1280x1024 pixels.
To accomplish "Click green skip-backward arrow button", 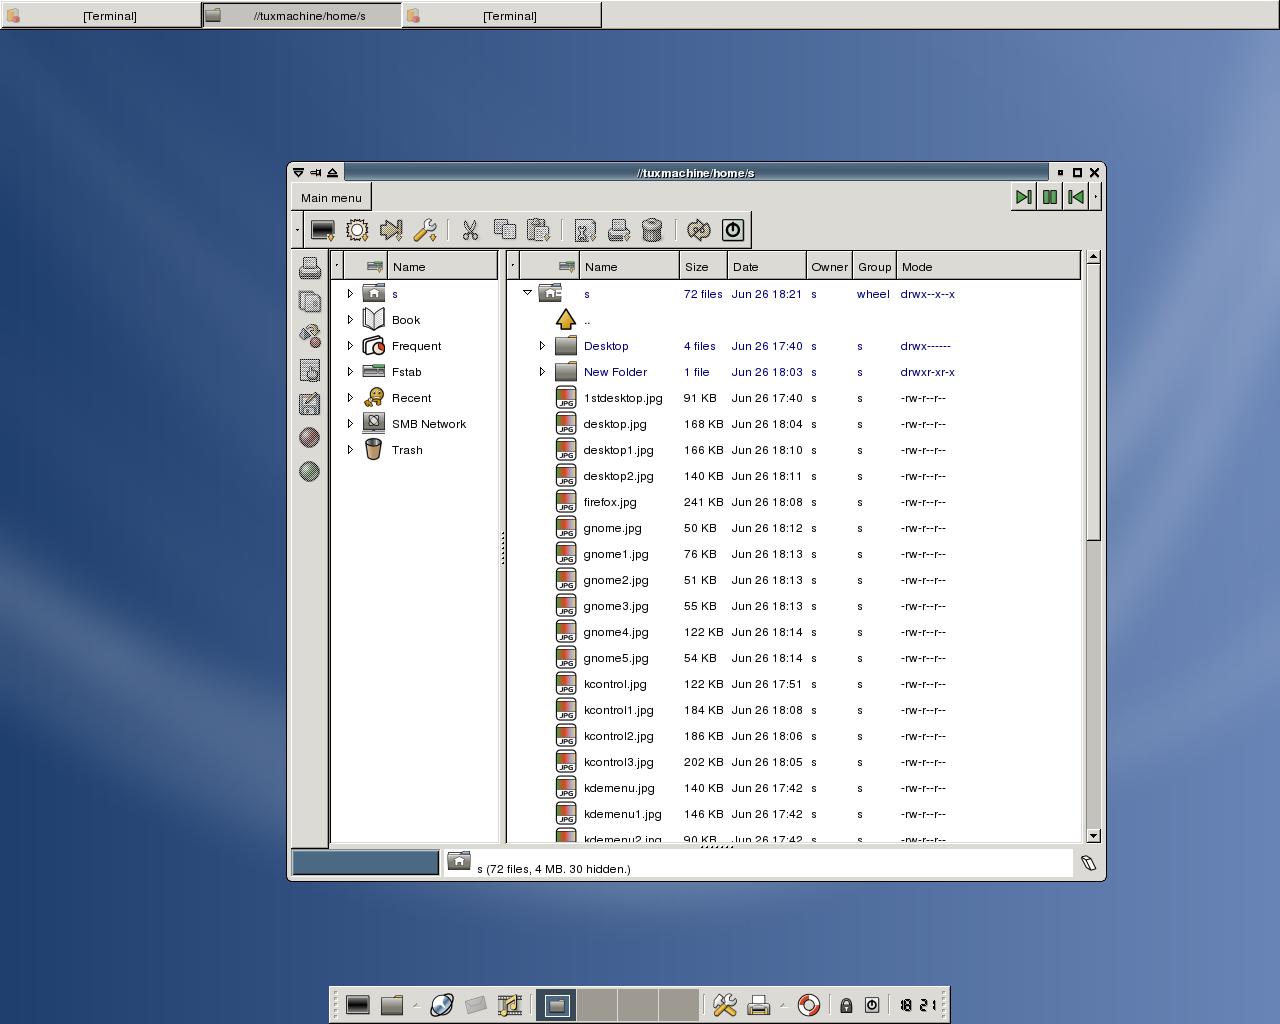I will point(1075,197).
